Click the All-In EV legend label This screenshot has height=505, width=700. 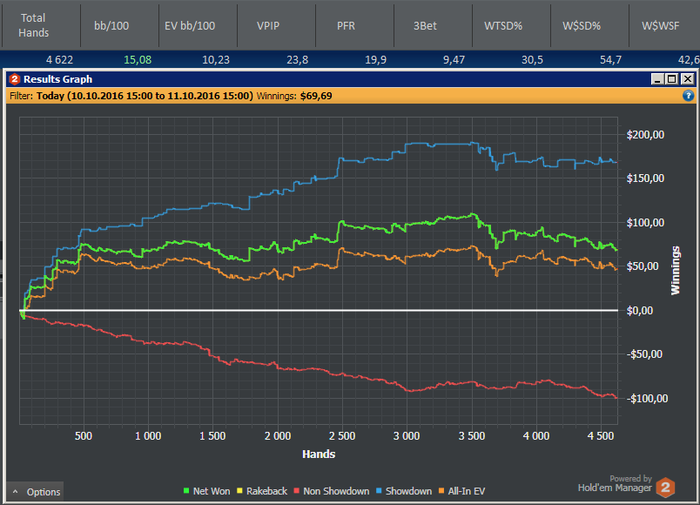point(467,491)
